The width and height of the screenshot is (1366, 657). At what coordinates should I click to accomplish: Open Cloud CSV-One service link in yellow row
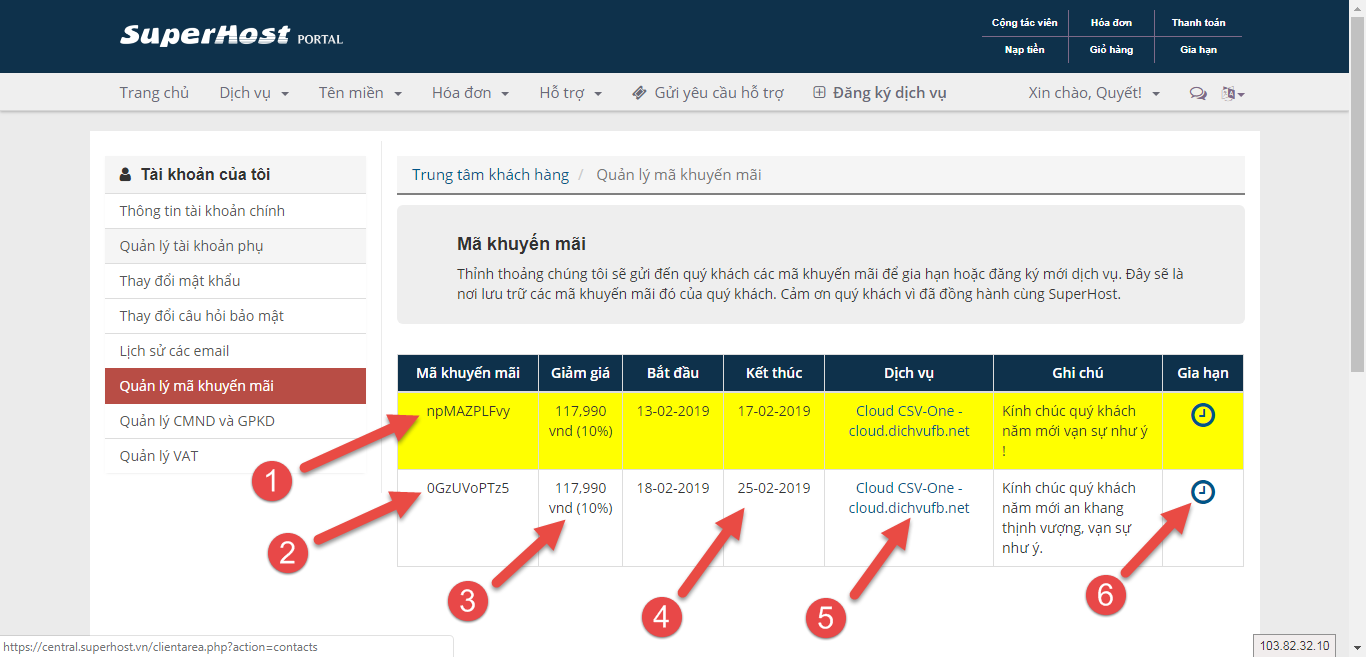click(909, 420)
